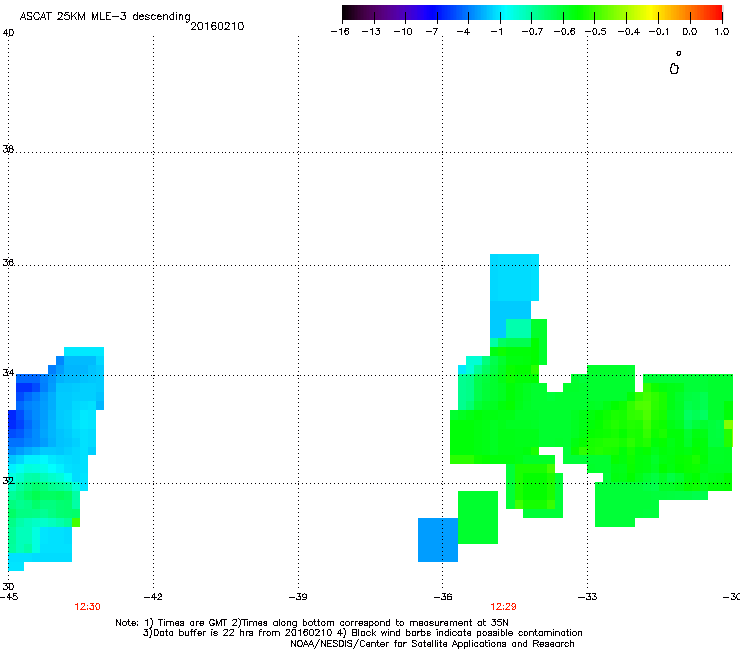740x650 pixels.
Task: Click the colorbar label -4
Action: coord(463,32)
